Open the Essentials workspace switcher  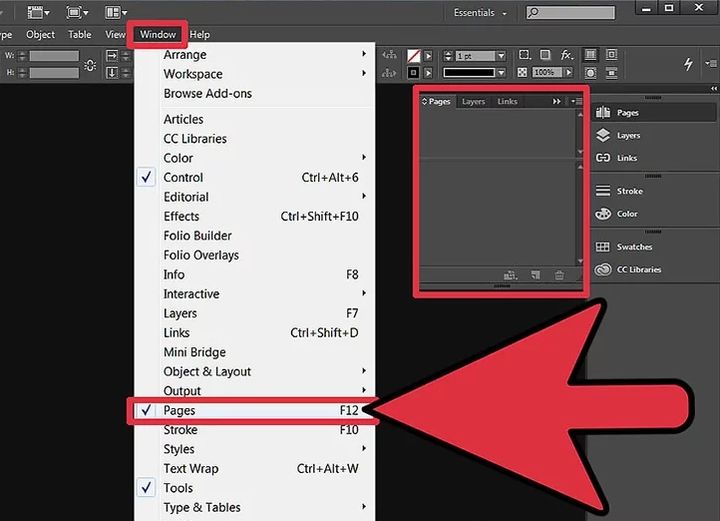(x=480, y=13)
